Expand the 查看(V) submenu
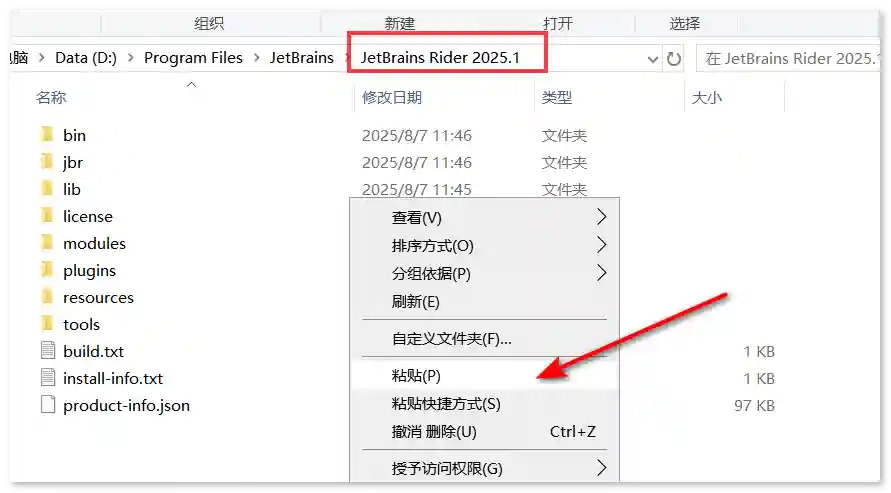The width and height of the screenshot is (891, 493). (601, 217)
